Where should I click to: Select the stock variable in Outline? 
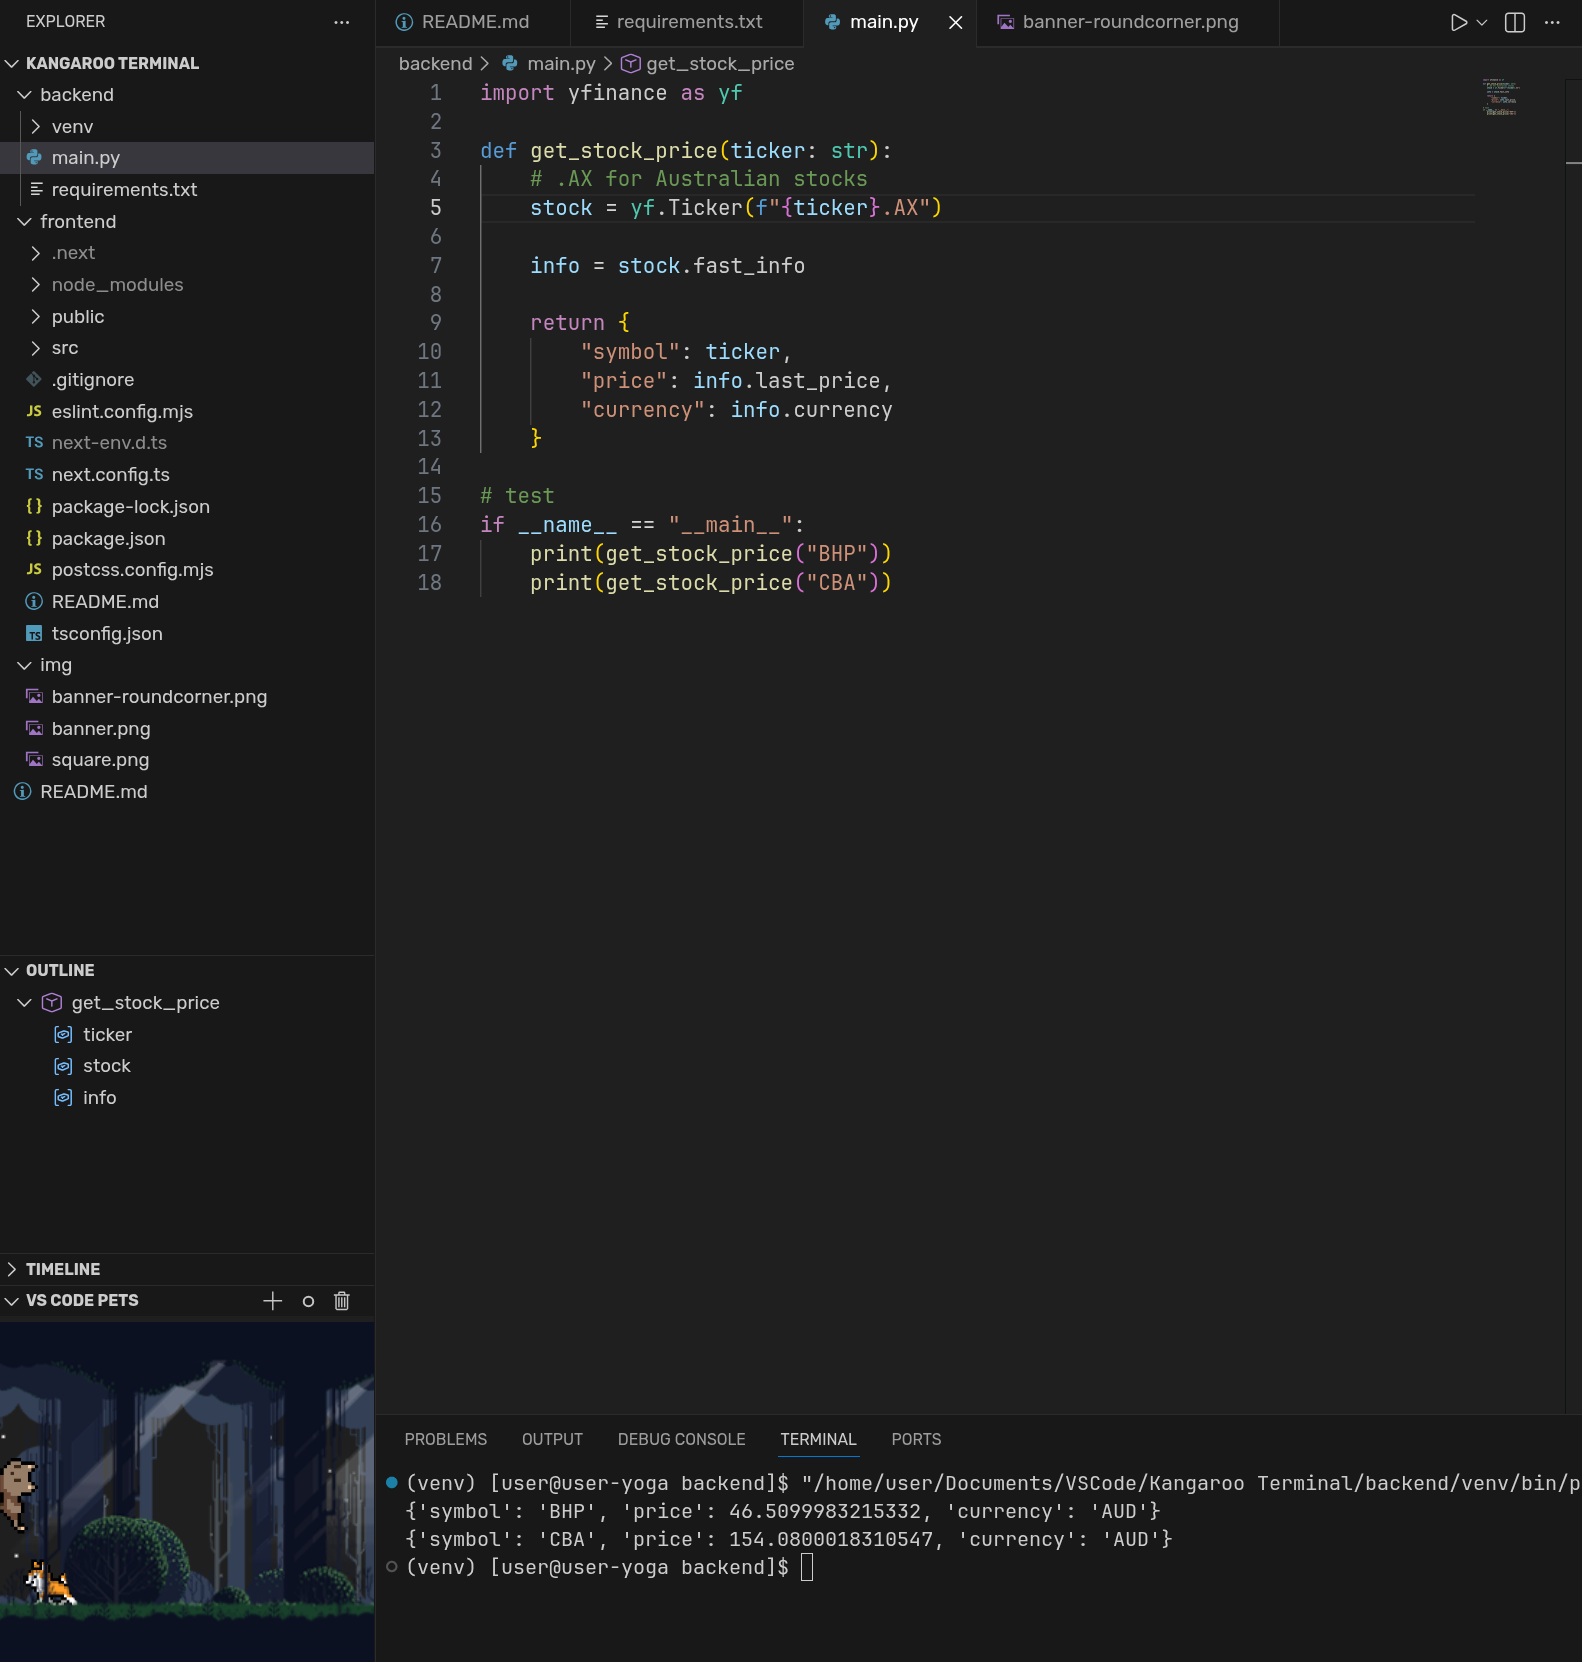(x=106, y=1066)
